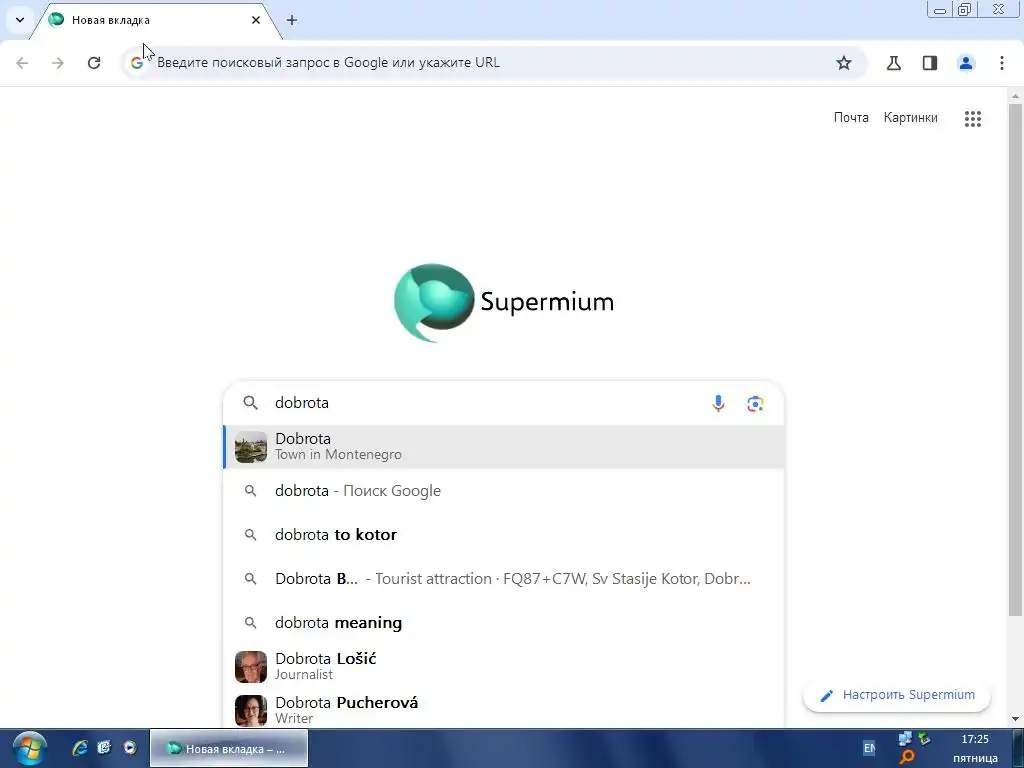Go forward using the forward arrow
The image size is (1024, 768).
(x=58, y=63)
